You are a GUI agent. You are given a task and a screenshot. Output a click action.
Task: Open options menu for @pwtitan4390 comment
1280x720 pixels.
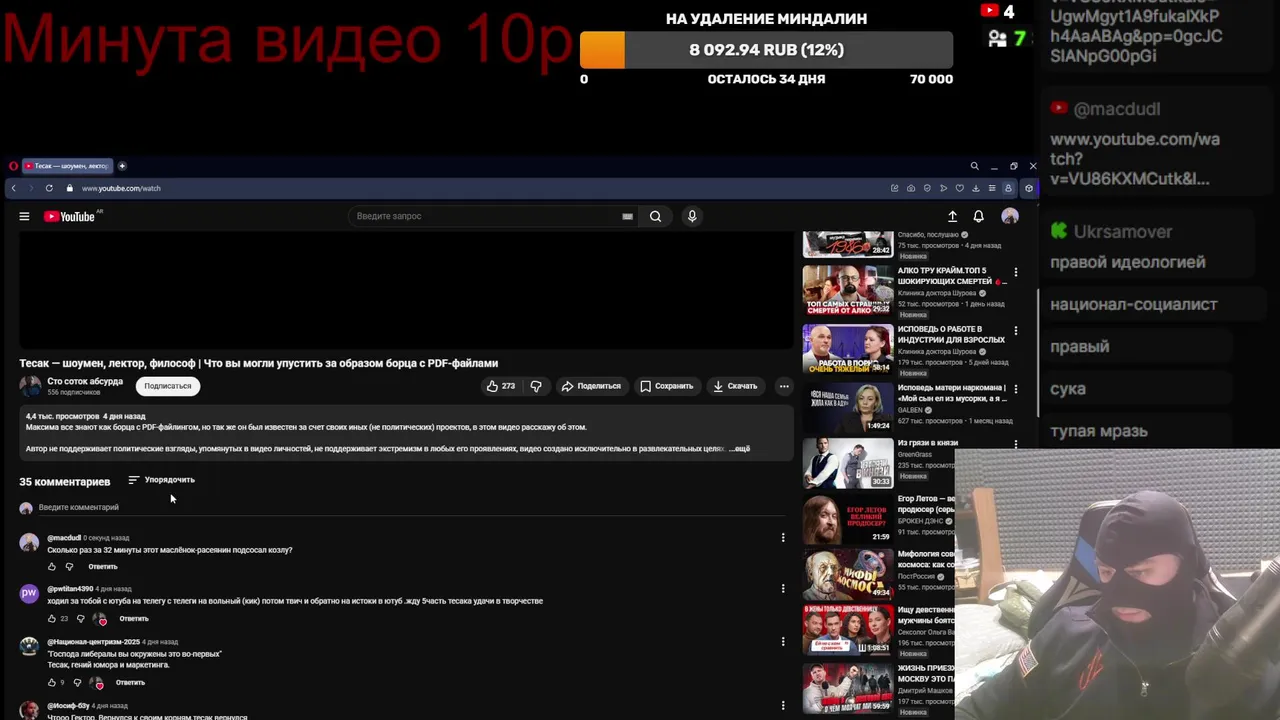(783, 589)
